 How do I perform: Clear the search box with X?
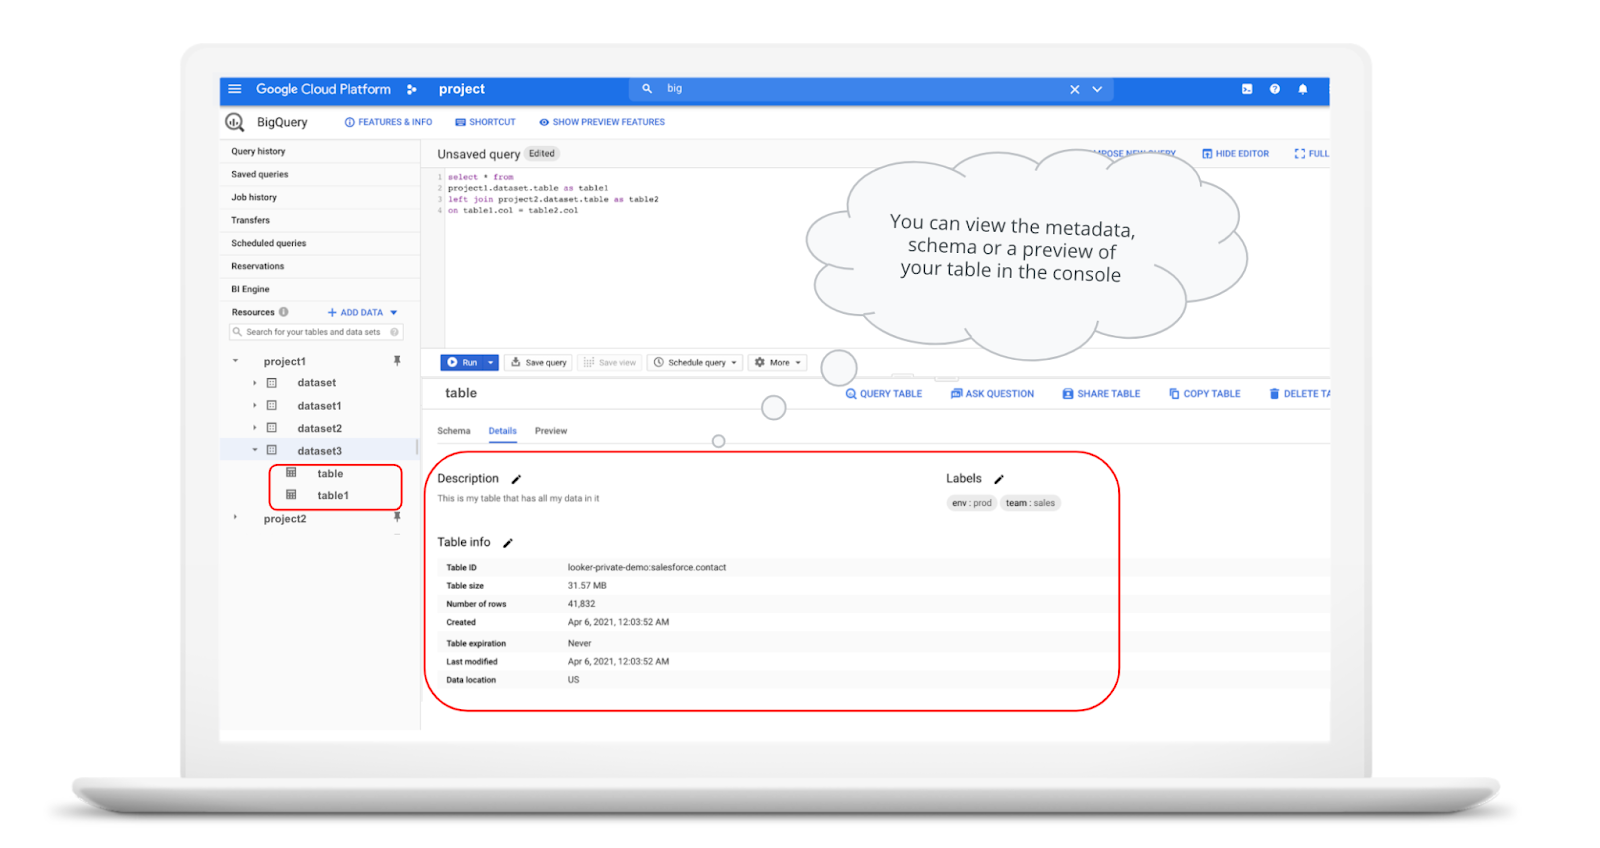coord(1075,89)
